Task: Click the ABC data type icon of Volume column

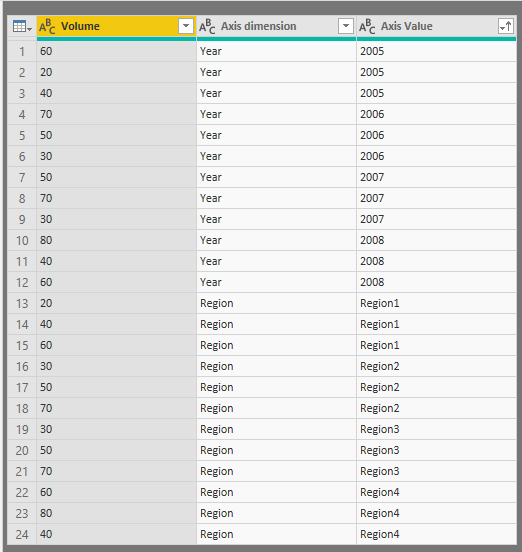Action: click(47, 26)
